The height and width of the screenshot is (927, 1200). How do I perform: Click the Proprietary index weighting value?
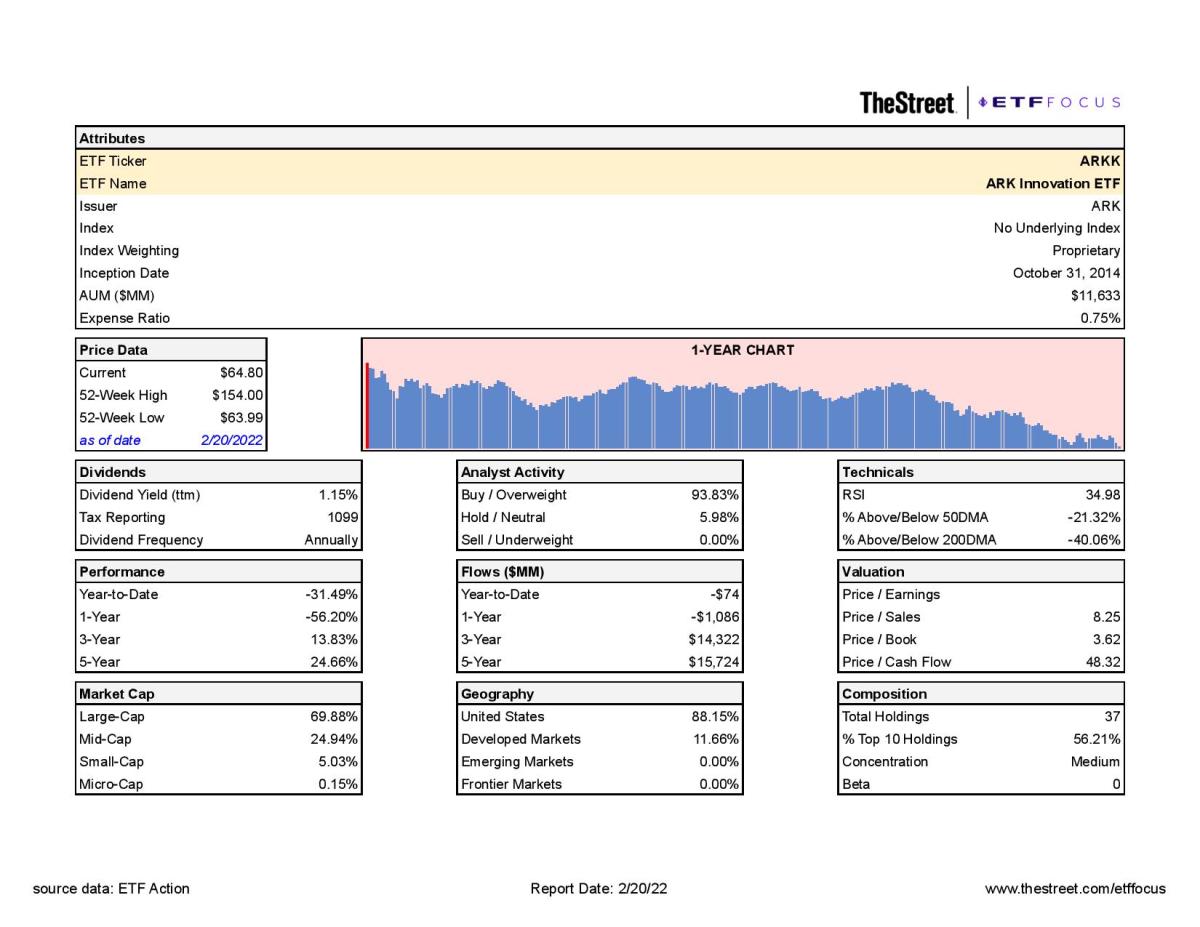pyautogui.click(x=1087, y=251)
